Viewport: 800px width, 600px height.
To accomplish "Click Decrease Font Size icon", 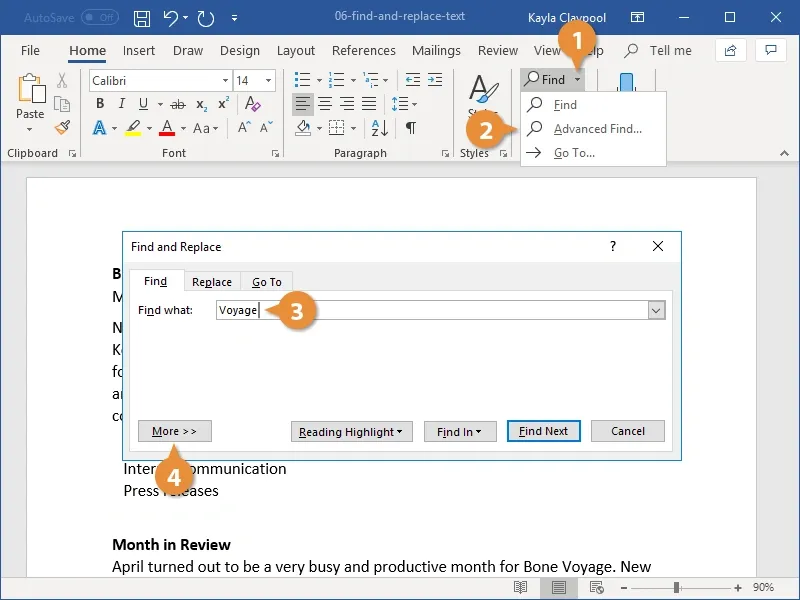I will pyautogui.click(x=266, y=127).
